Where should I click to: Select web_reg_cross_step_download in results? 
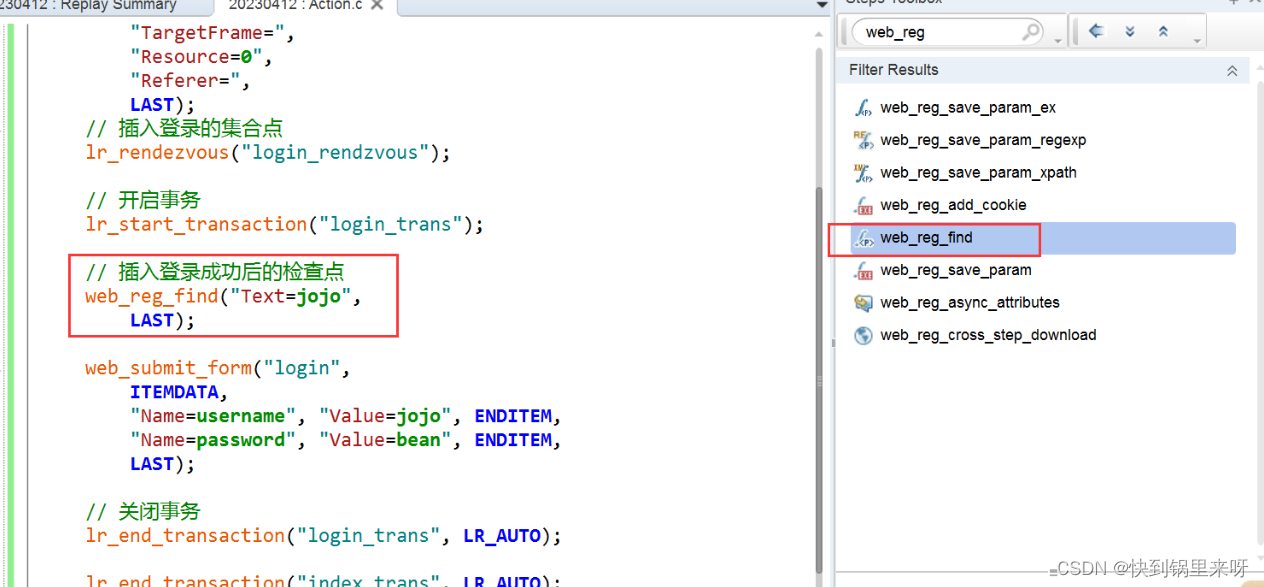pyautogui.click(x=988, y=335)
